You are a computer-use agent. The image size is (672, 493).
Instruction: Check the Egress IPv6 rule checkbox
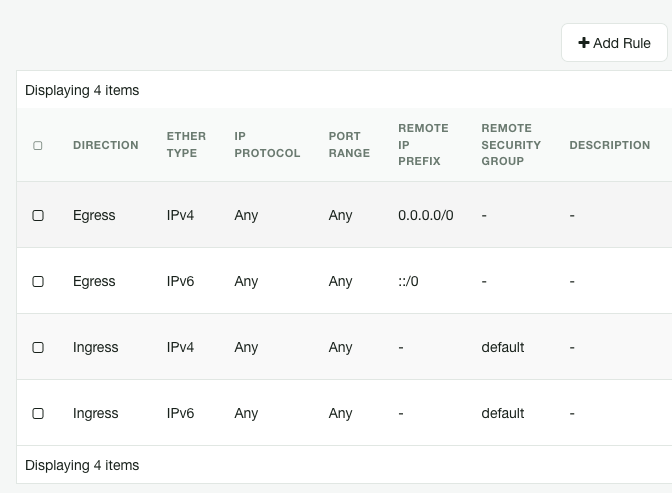(x=38, y=281)
